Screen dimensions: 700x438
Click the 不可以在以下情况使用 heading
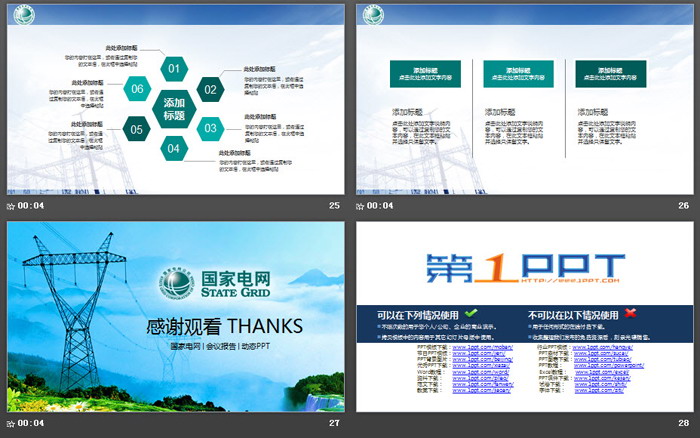[x=573, y=315]
